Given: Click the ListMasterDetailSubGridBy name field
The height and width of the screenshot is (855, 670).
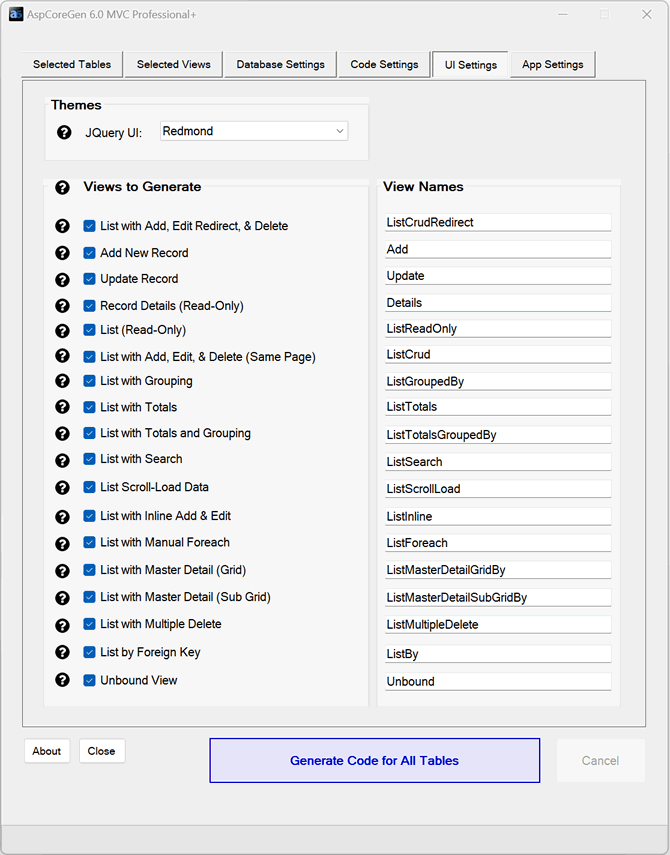Looking at the screenshot, I should click(497, 597).
